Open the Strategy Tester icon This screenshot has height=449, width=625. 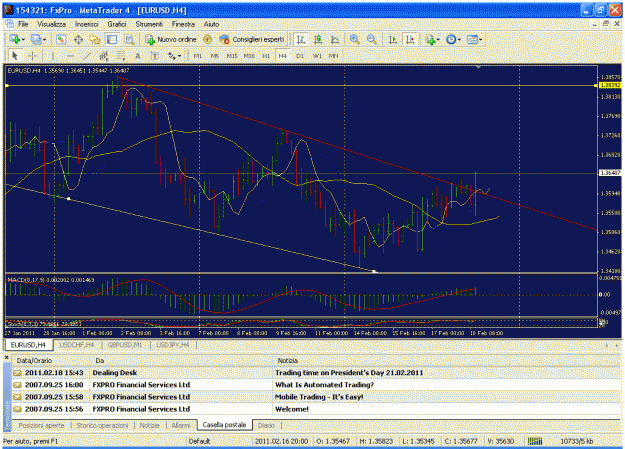pyautogui.click(x=129, y=39)
